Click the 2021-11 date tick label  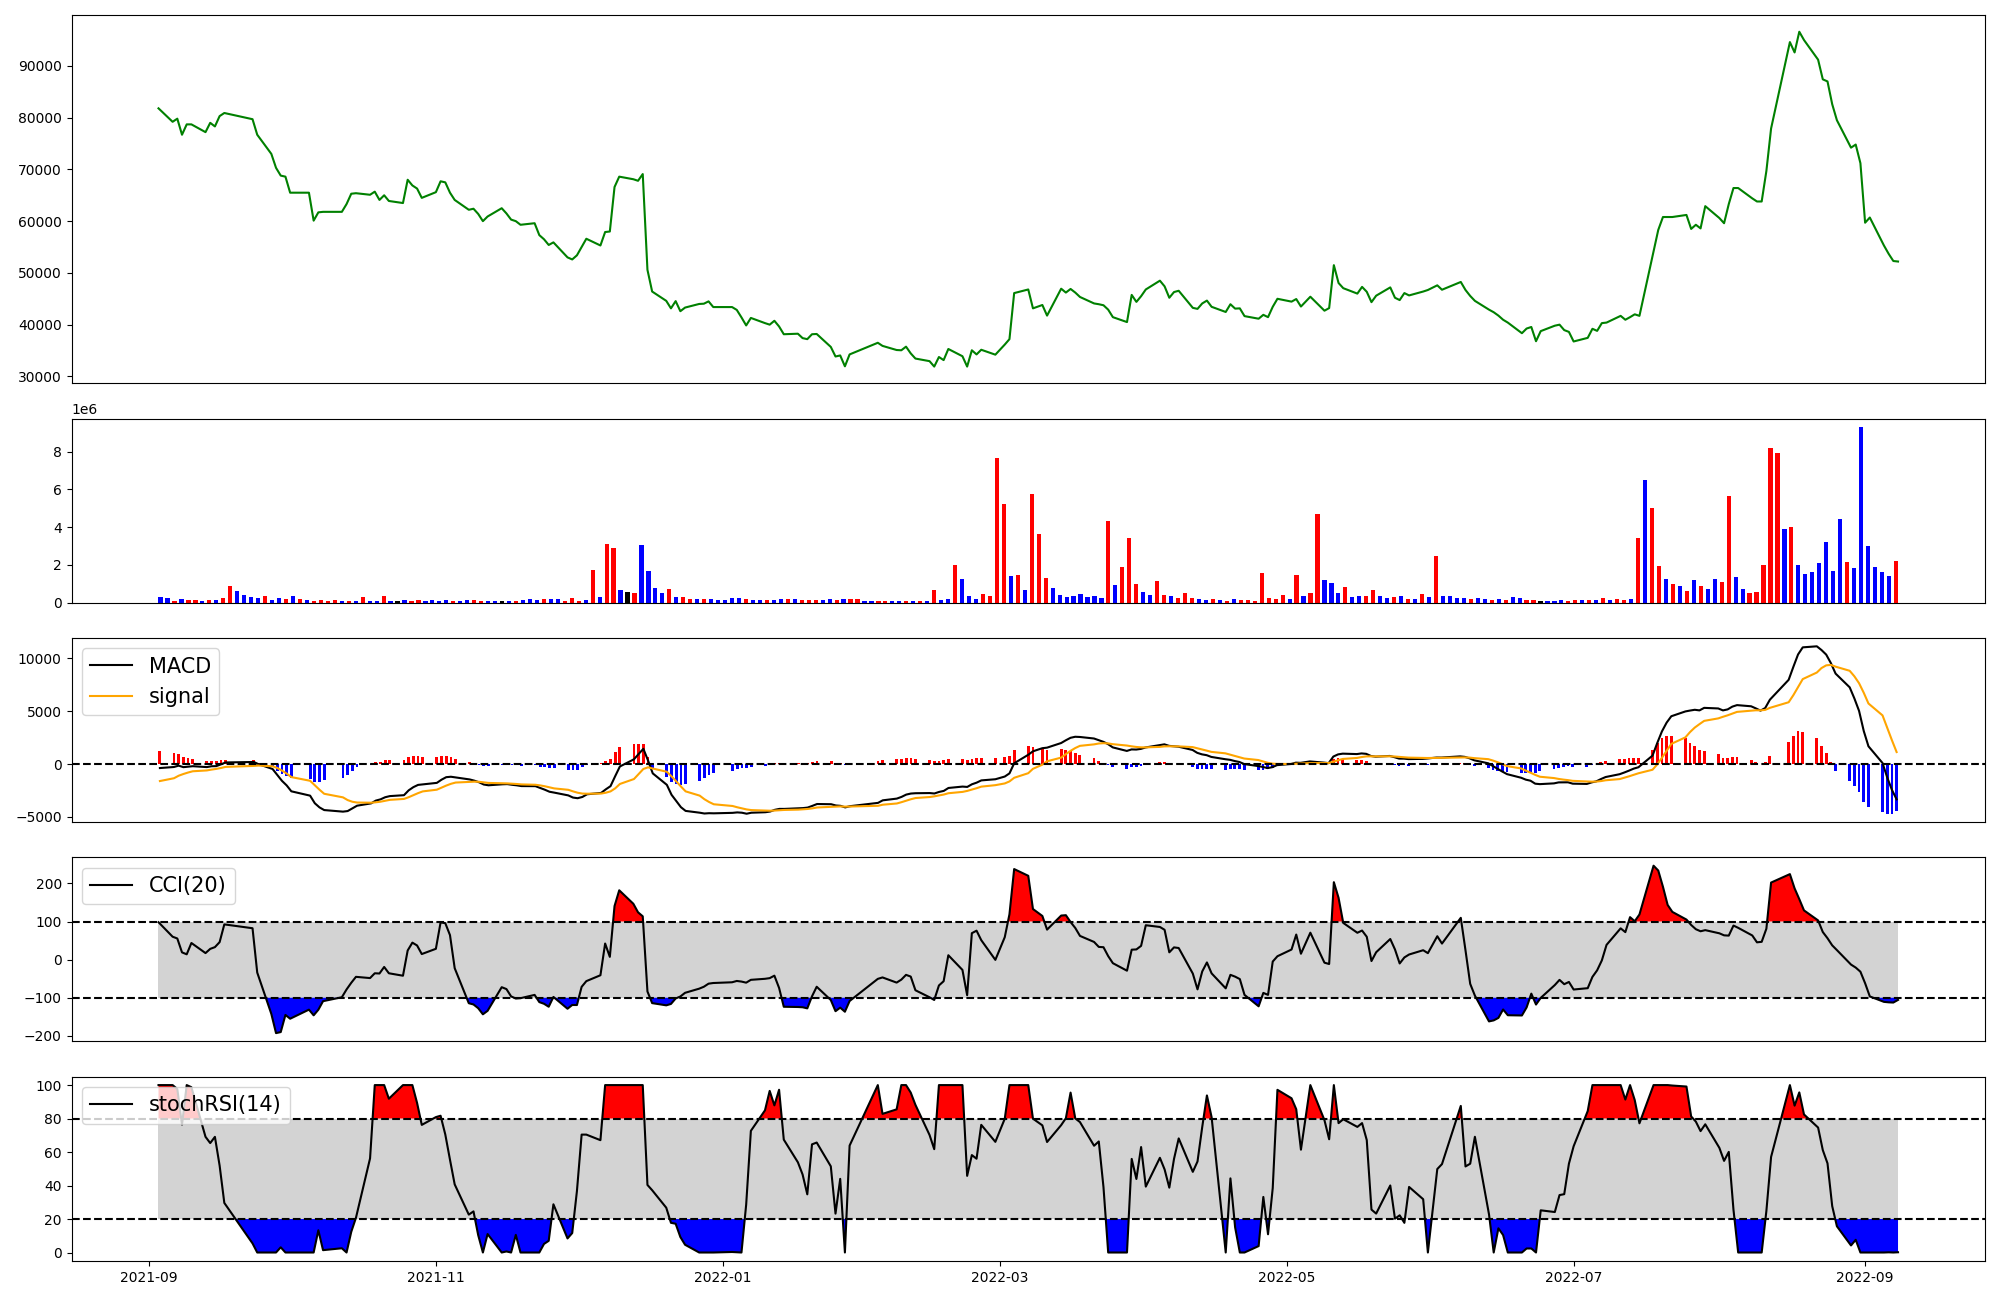[x=436, y=1277]
